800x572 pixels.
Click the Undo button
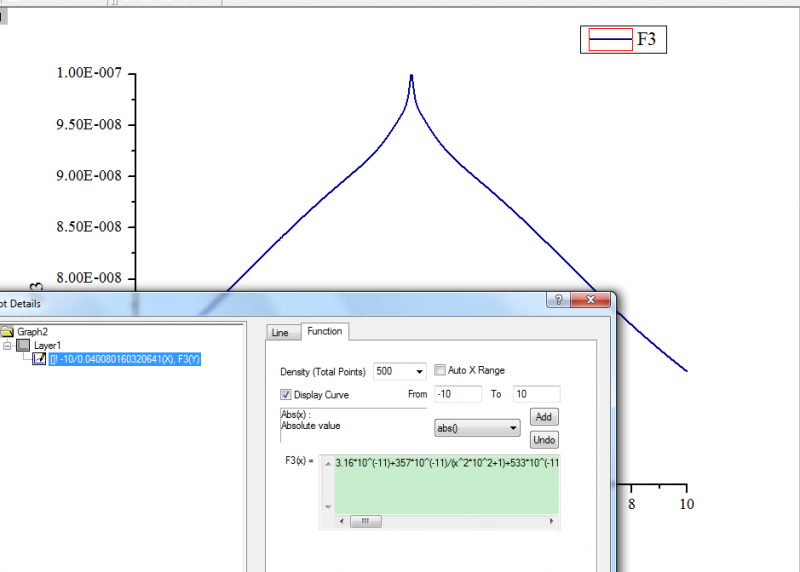point(544,440)
